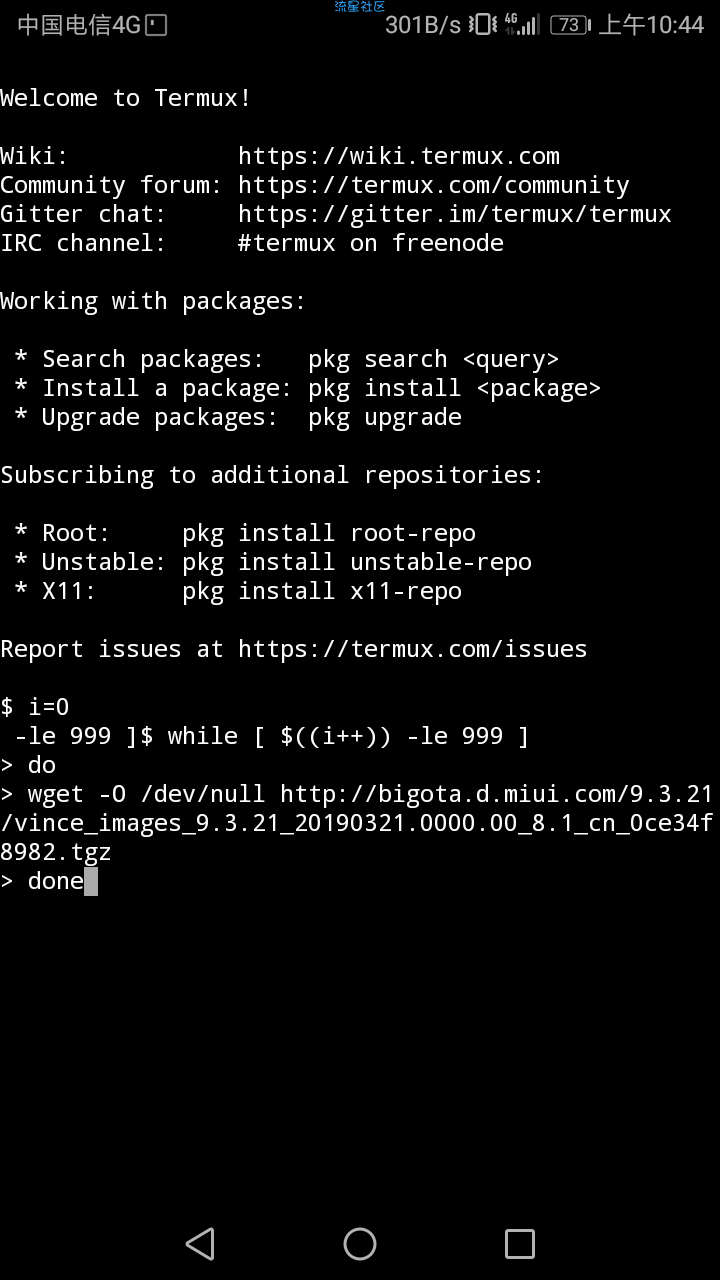Tap the terminal cursor after done
The image size is (720, 1280).
point(91,881)
